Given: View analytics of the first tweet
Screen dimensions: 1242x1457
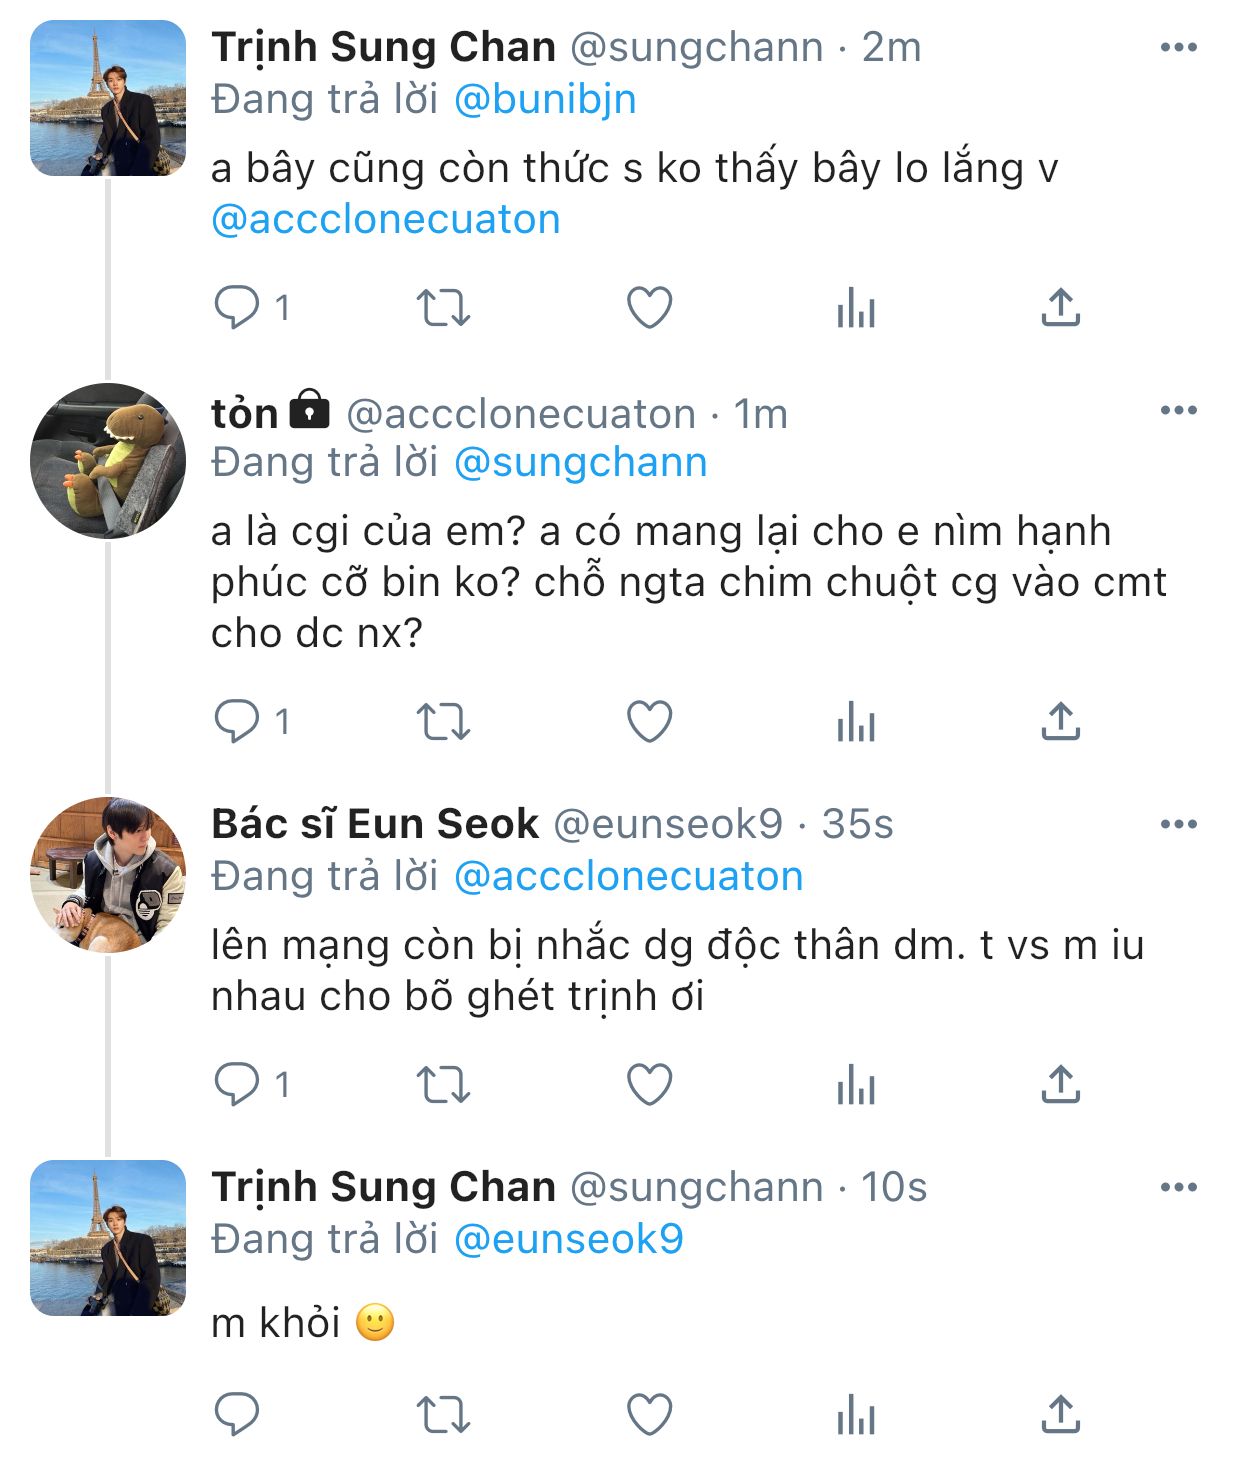Looking at the screenshot, I should pos(856,308).
